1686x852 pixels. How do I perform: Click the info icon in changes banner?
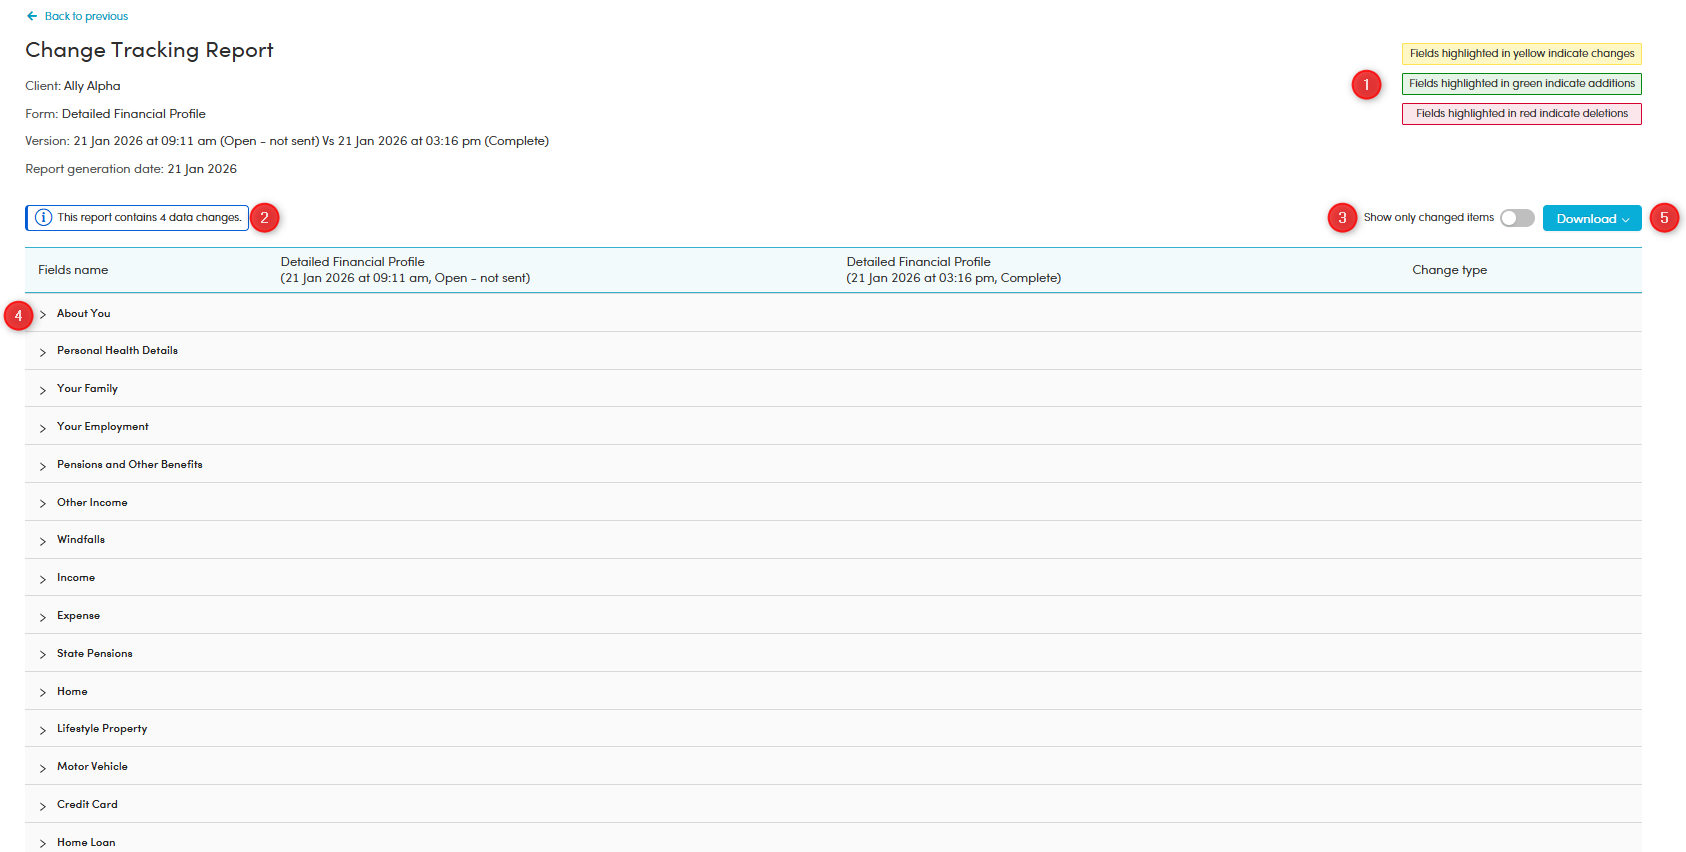[x=43, y=217]
